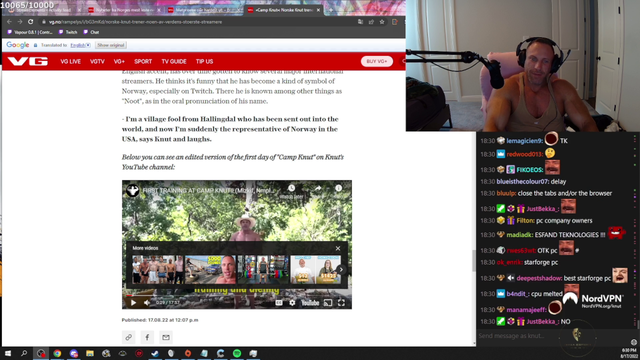640x360 pixels.
Task: Open the video on YouTube via logo
Action: point(310,302)
